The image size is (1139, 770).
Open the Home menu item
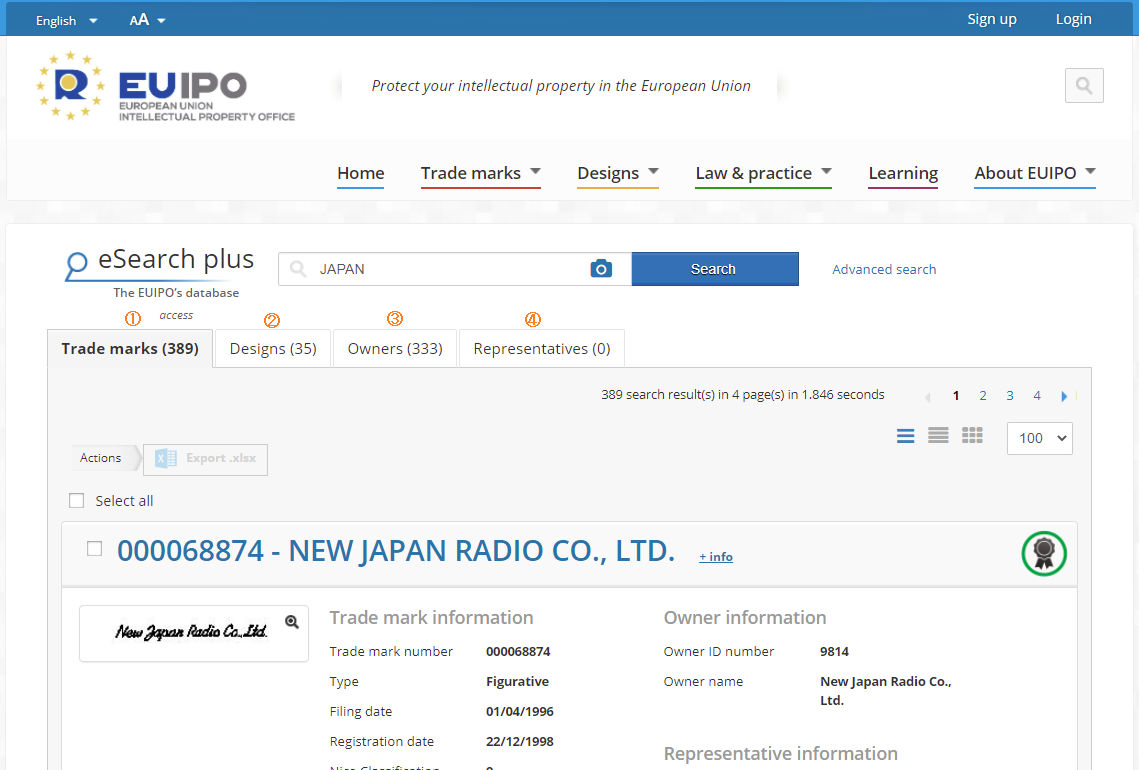[x=360, y=173]
